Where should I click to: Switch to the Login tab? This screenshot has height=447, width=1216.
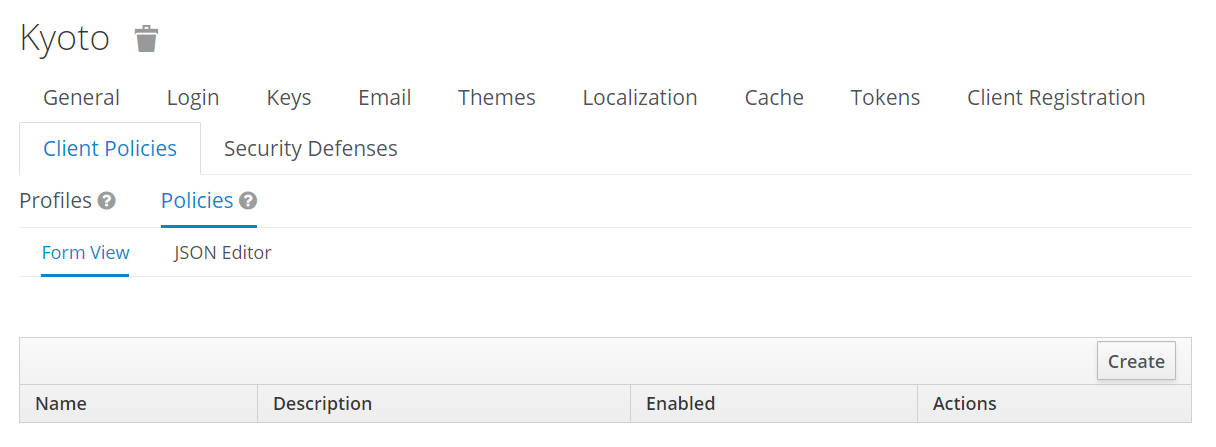(193, 97)
